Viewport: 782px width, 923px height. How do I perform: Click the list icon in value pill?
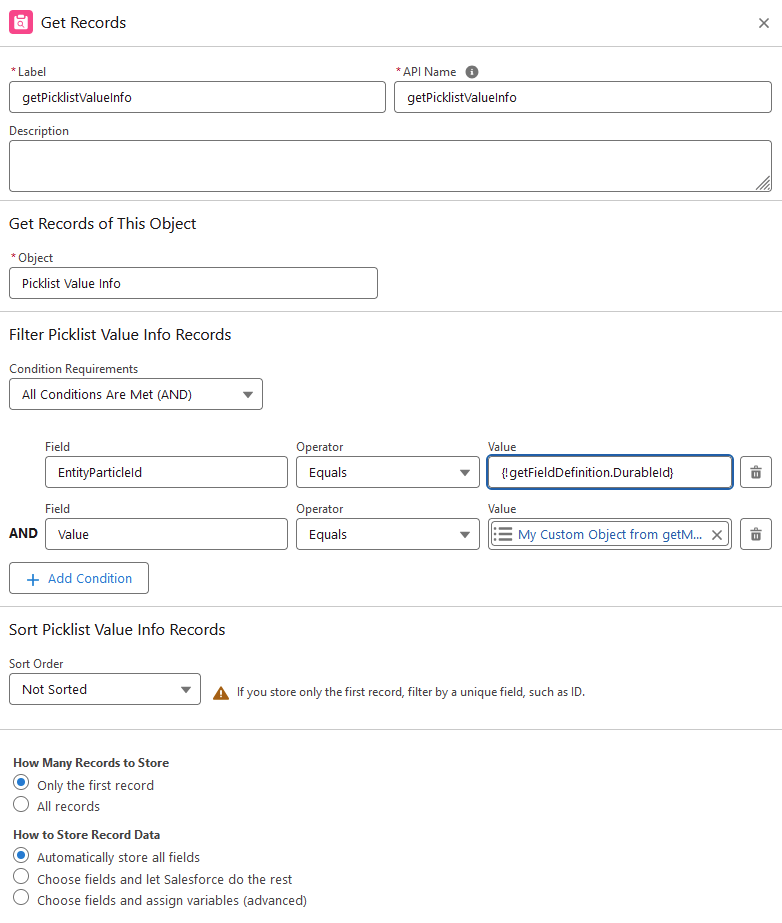(503, 534)
